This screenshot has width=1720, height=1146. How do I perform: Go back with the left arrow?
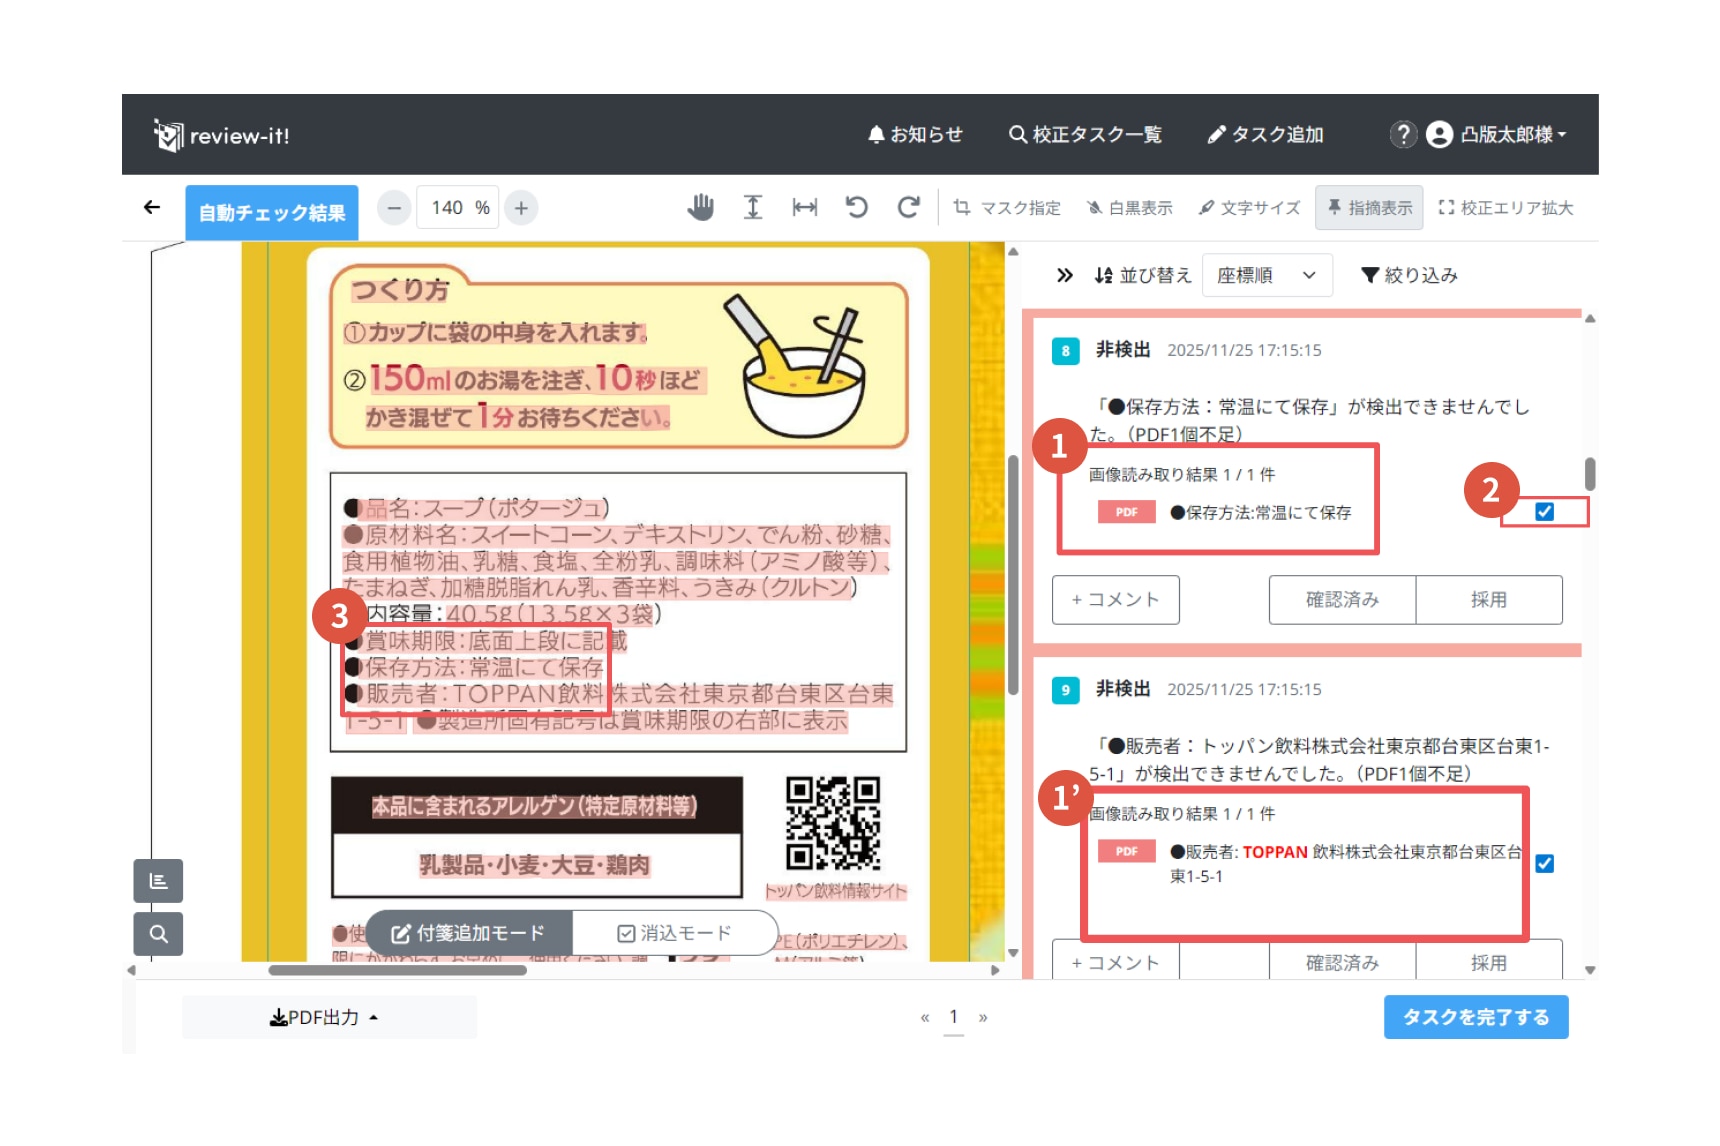(x=152, y=207)
